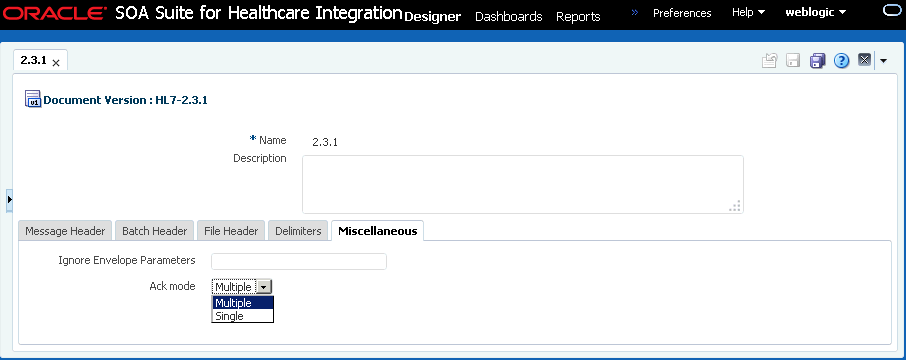Click the ORACLE logo text
This screenshot has height=360, width=906.
point(55,13)
